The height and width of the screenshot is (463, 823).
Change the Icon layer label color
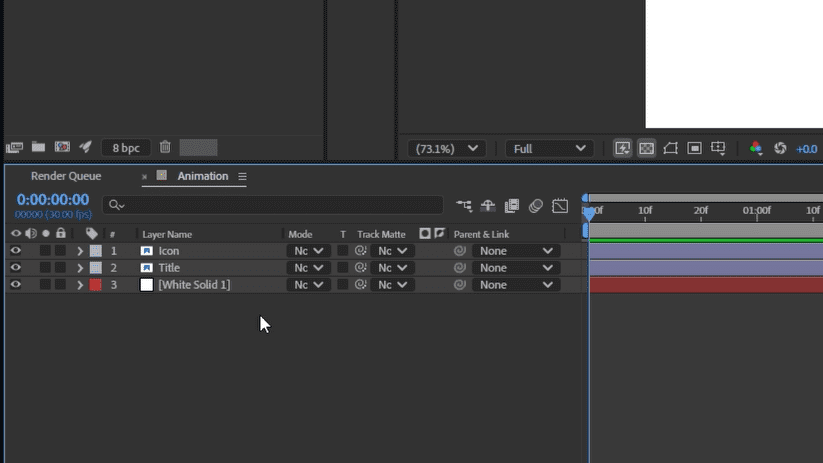tap(96, 251)
